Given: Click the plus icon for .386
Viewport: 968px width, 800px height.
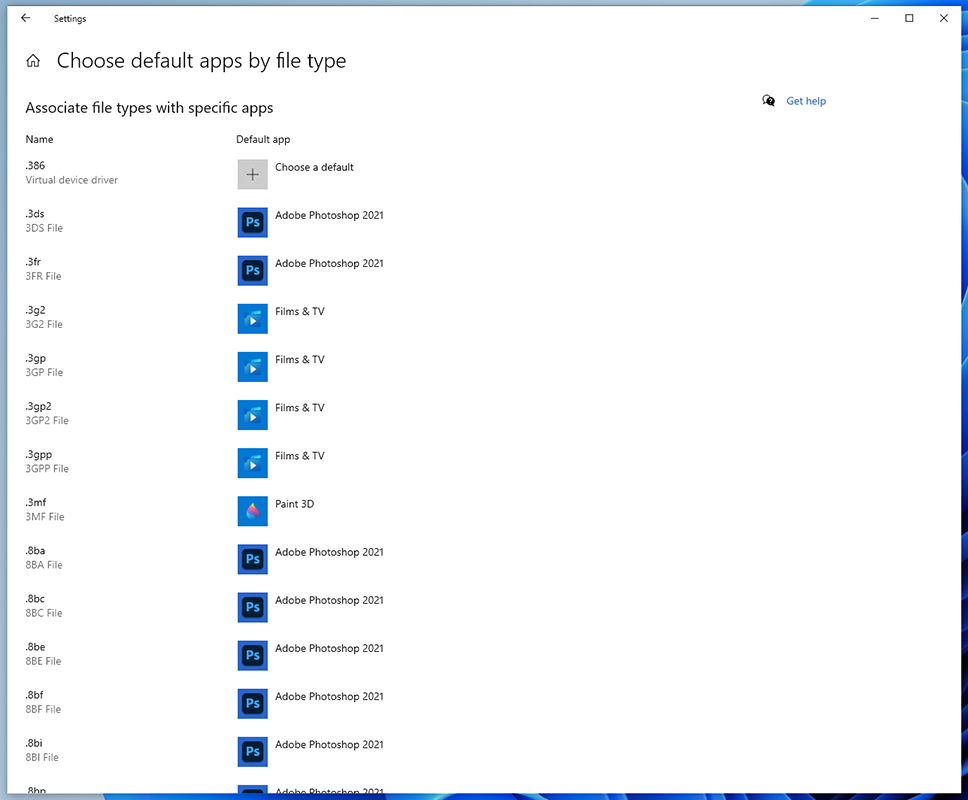Looking at the screenshot, I should (x=252, y=174).
